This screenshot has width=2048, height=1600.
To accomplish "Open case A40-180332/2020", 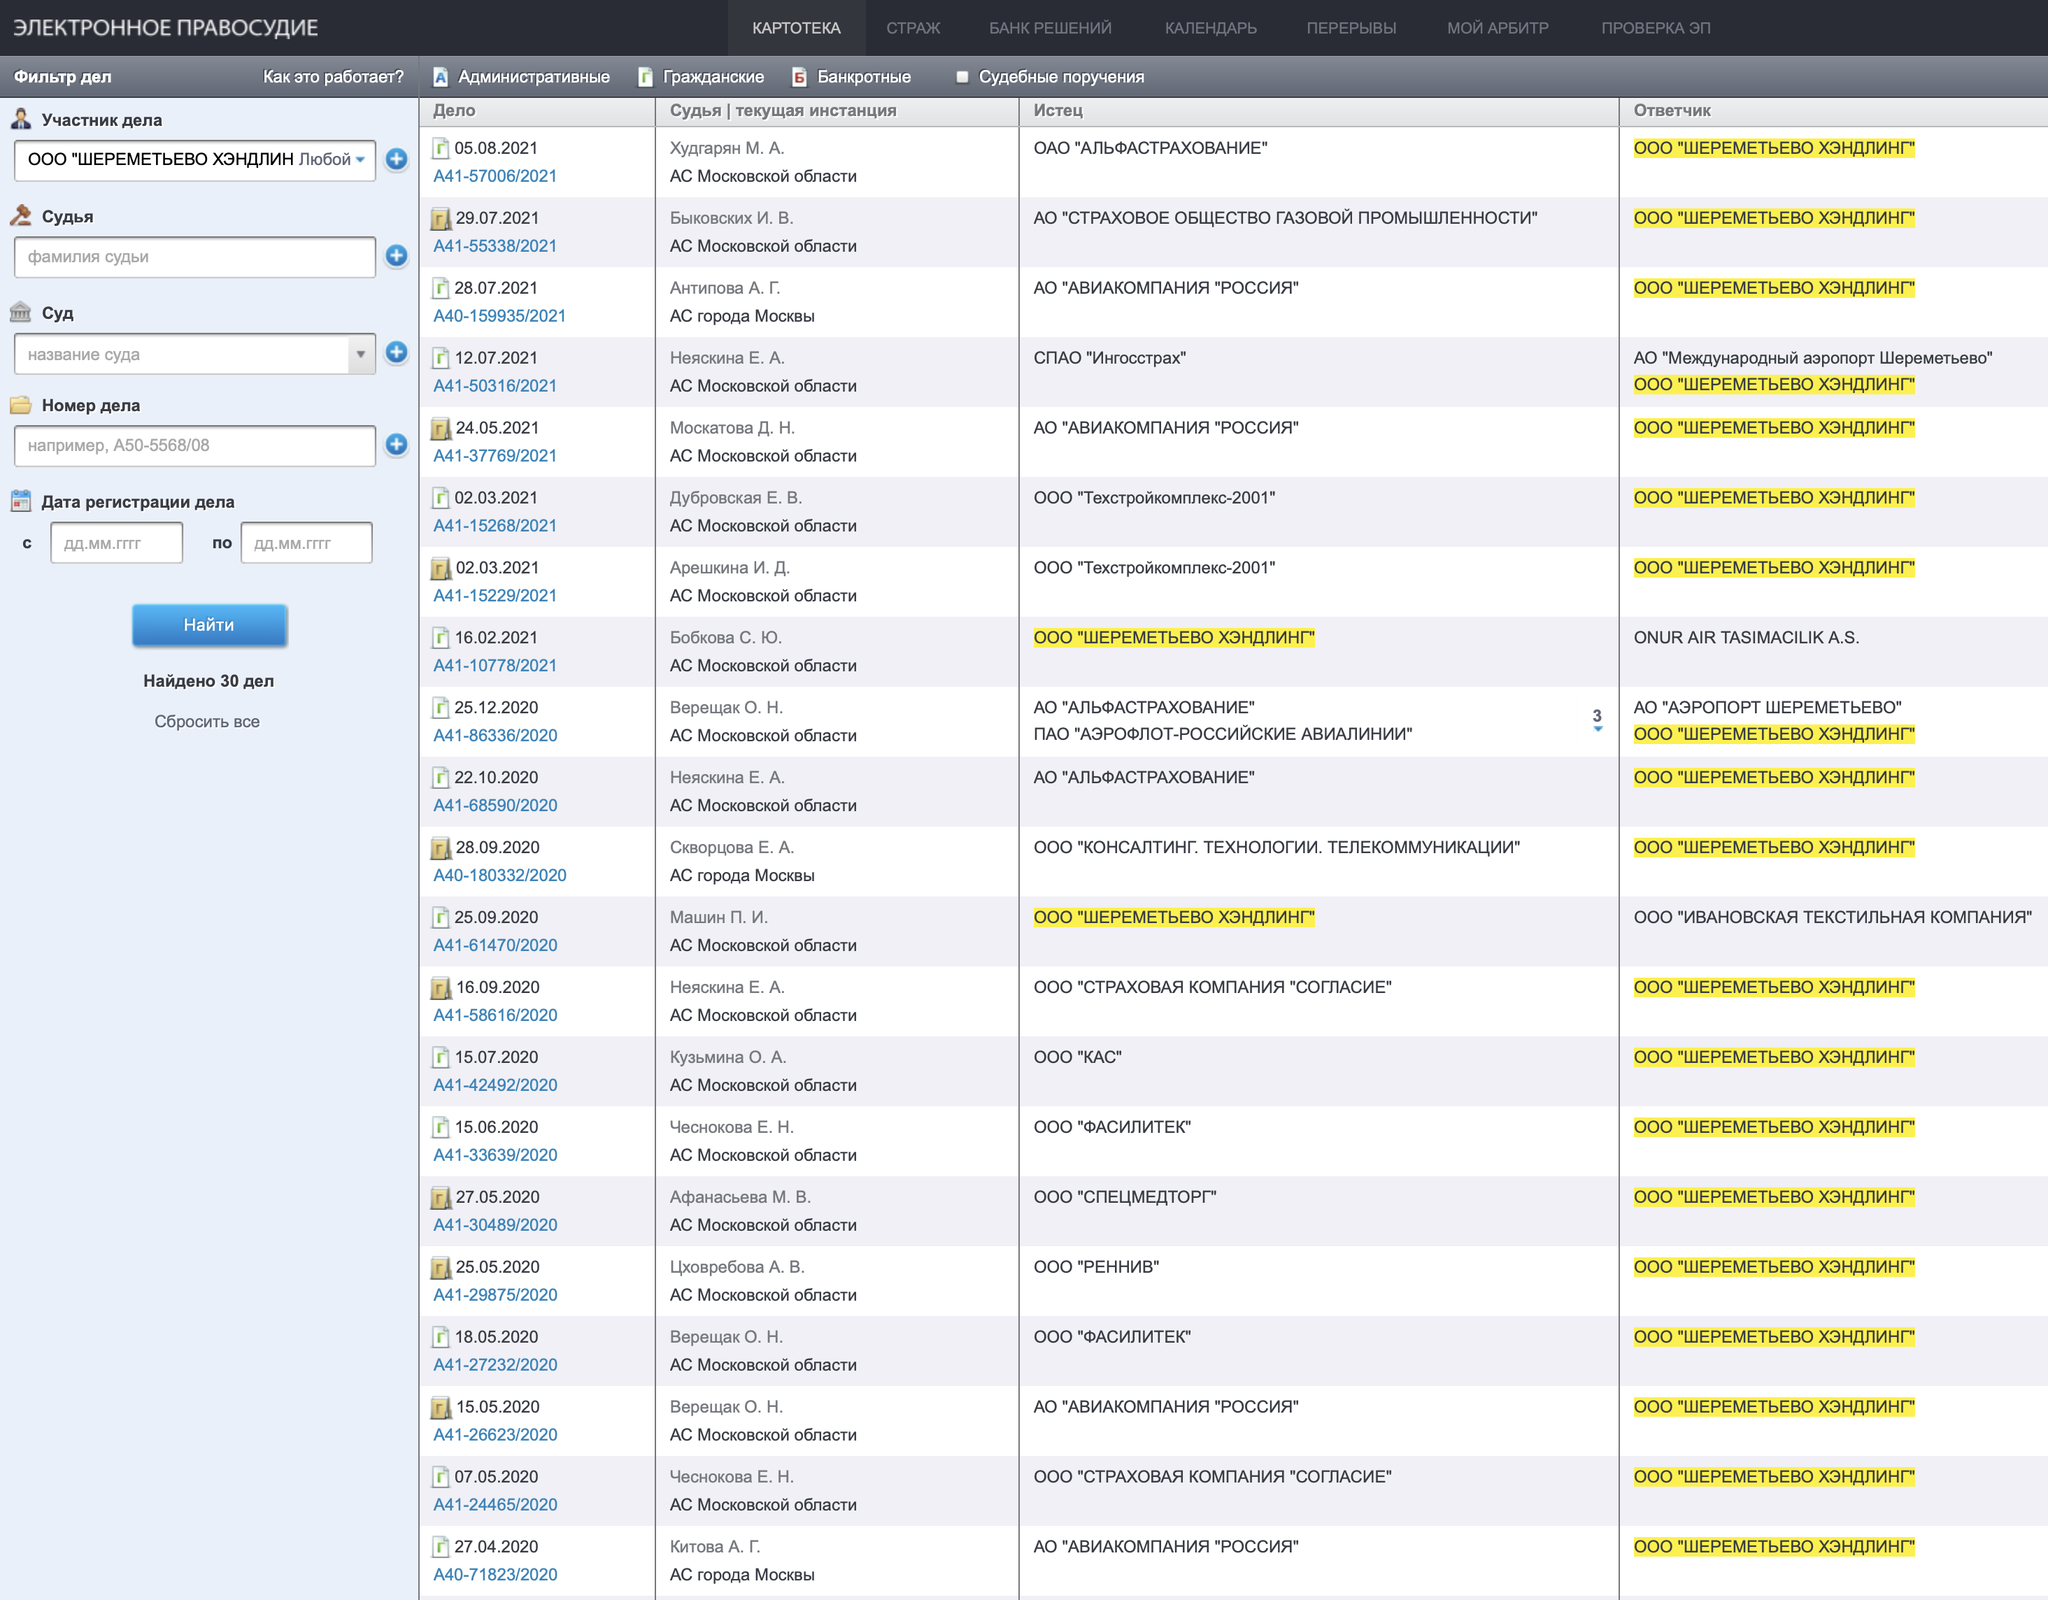I will point(499,875).
